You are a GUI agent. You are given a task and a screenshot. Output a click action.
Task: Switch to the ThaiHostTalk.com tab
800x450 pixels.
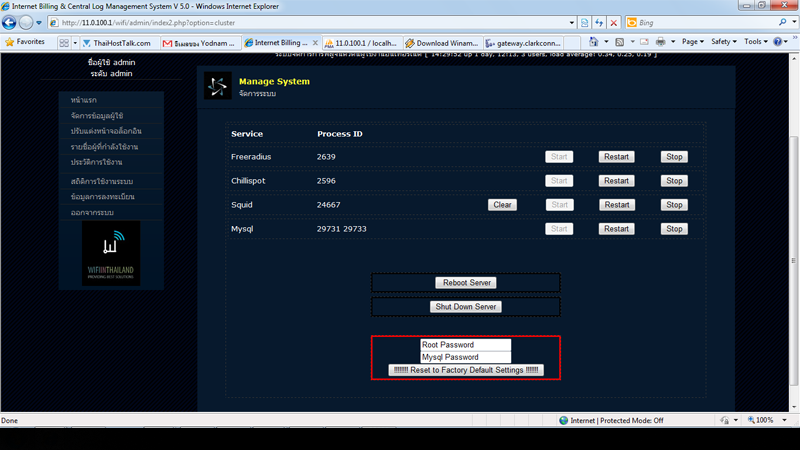pyautogui.click(x=117, y=43)
